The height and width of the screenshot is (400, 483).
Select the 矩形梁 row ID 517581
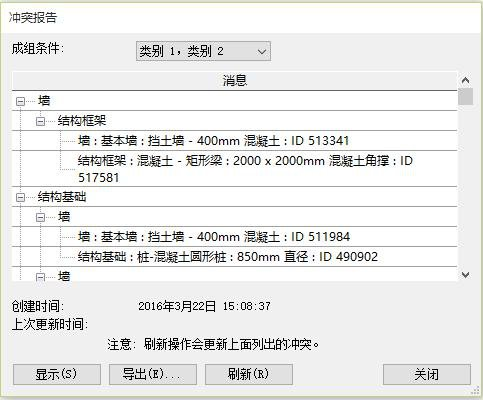(235, 169)
